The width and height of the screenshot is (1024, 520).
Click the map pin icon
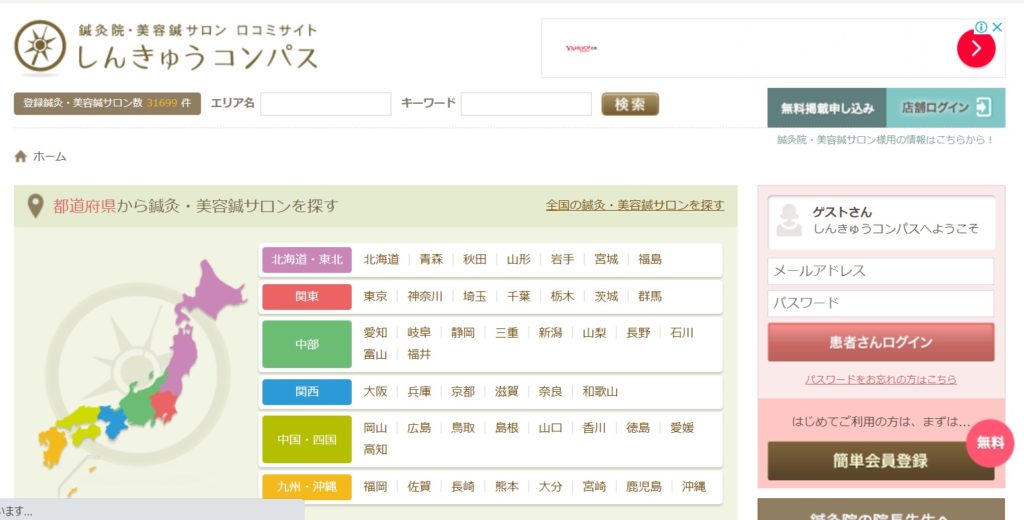click(x=35, y=206)
